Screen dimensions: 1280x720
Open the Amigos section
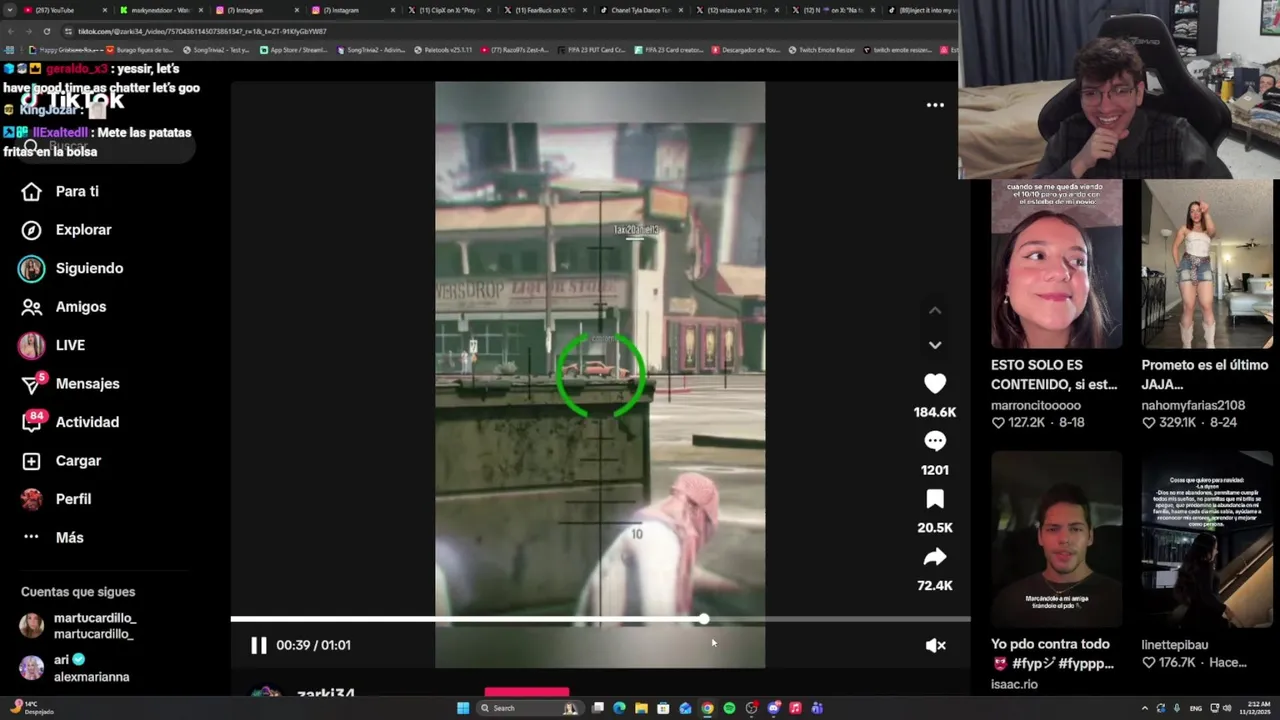pyautogui.click(x=65, y=307)
